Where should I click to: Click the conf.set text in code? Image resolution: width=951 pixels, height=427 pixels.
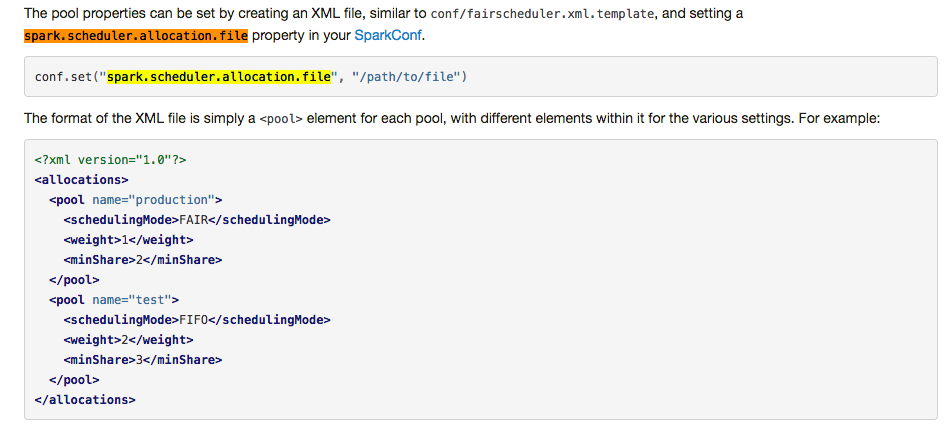coord(63,76)
